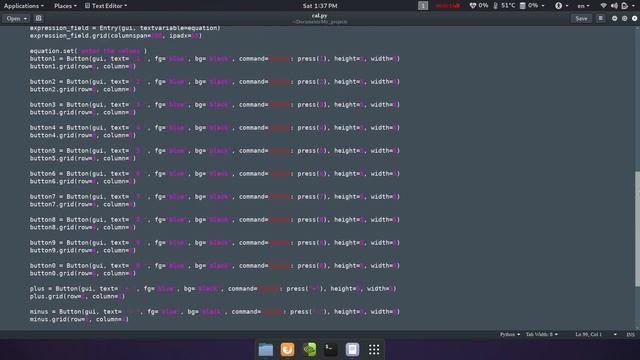Launch the green dock application icon
Image resolution: width=640 pixels, height=360 pixels.
(309, 349)
